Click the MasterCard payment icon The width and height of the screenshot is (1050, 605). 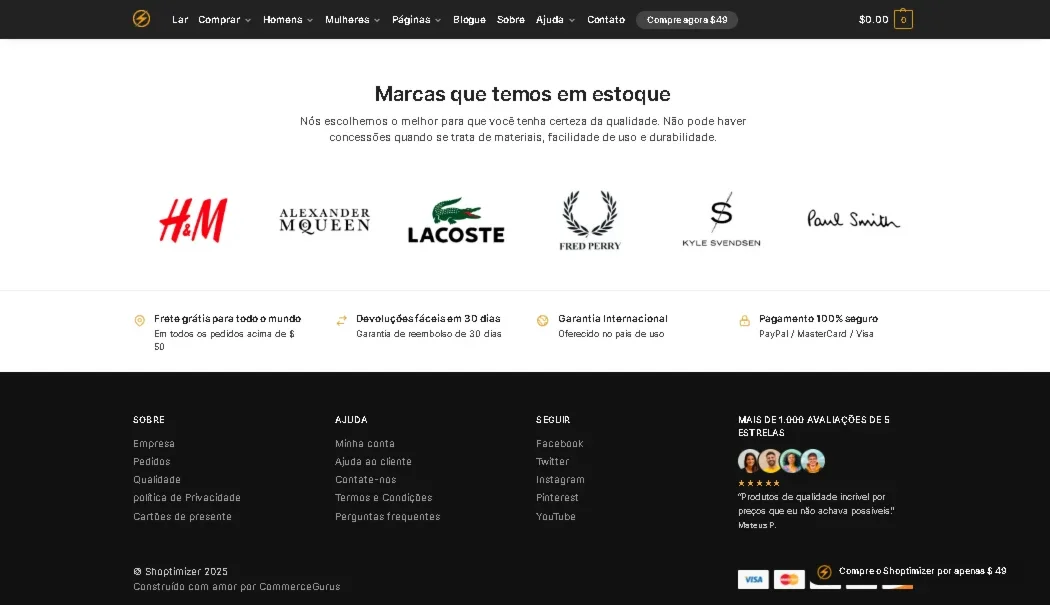(789, 580)
